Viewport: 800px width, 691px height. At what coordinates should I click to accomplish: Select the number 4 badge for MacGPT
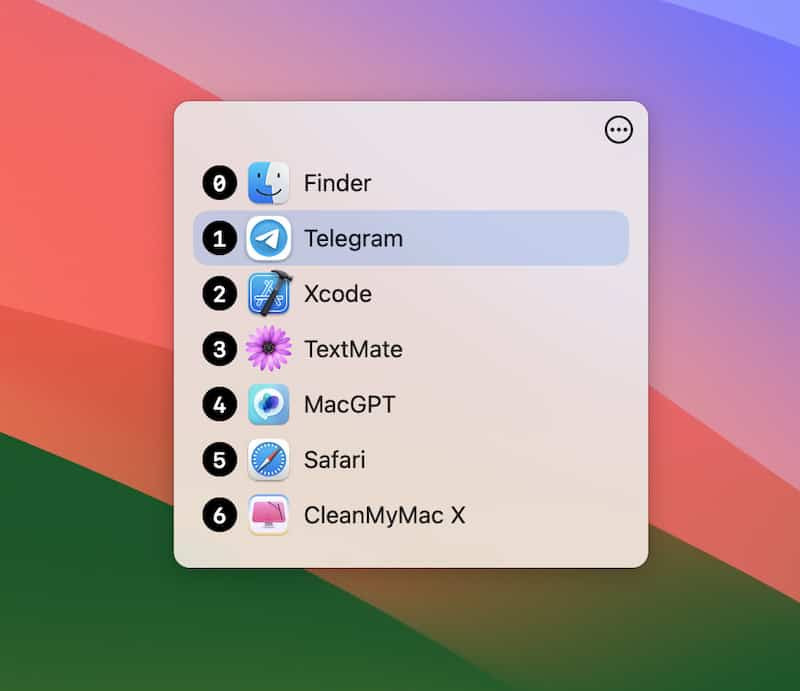(x=219, y=404)
